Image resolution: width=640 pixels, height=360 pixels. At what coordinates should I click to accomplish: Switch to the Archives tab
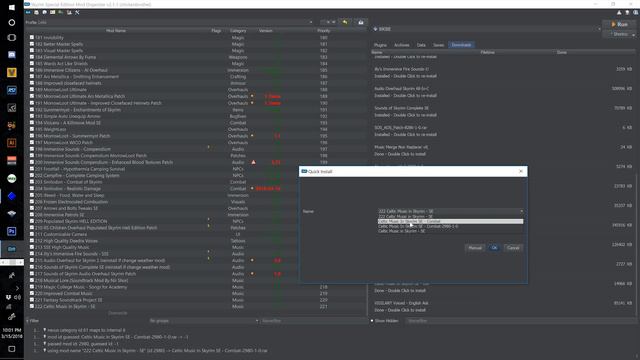pyautogui.click(x=402, y=45)
